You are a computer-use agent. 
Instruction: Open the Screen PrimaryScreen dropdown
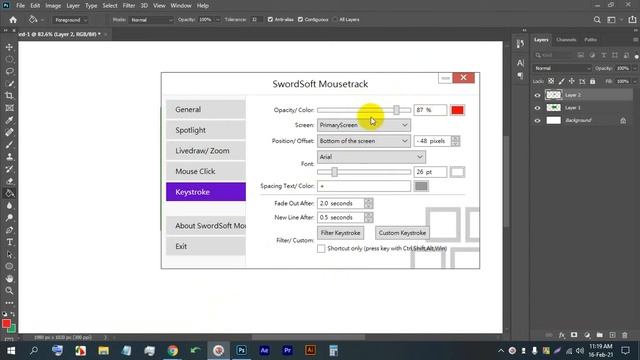tap(364, 125)
